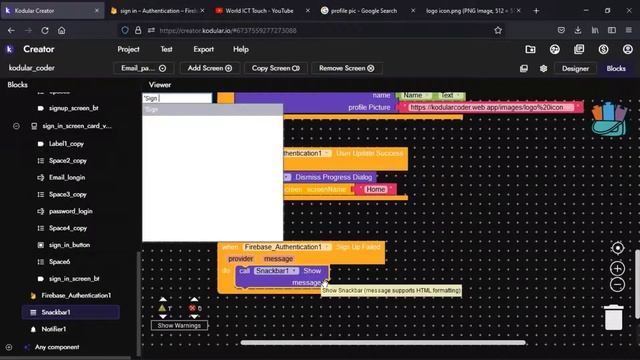Click the Kodular logo icon
The image size is (640, 360).
click(x=9, y=49)
